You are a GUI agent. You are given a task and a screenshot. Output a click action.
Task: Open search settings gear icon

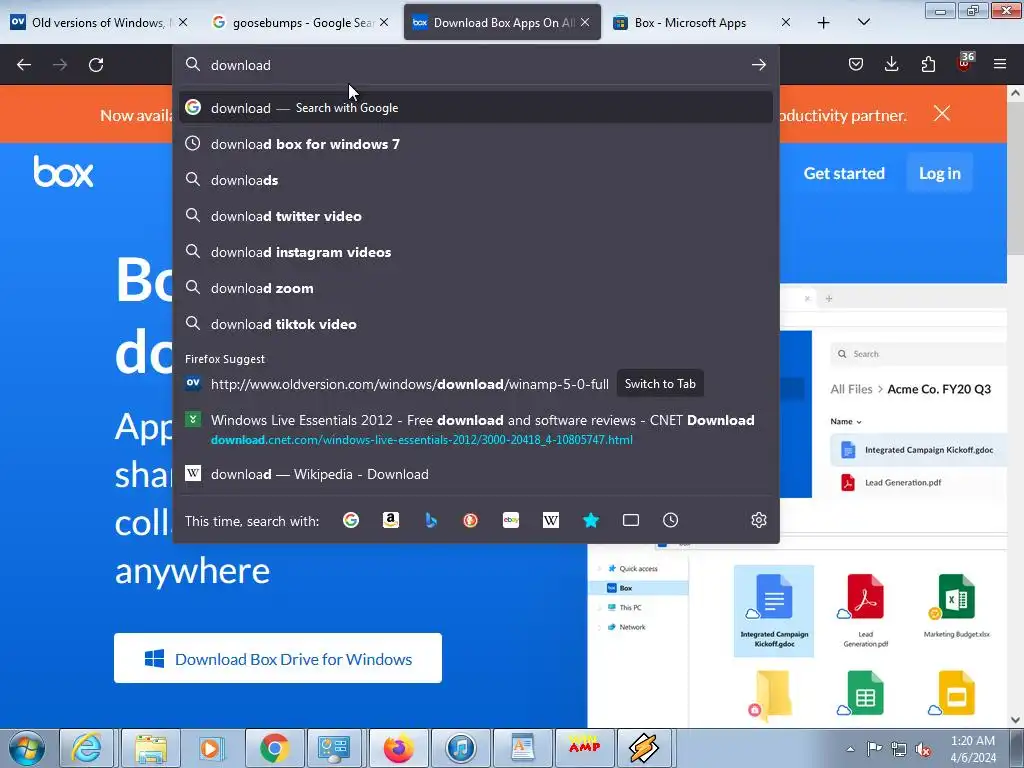click(x=758, y=520)
